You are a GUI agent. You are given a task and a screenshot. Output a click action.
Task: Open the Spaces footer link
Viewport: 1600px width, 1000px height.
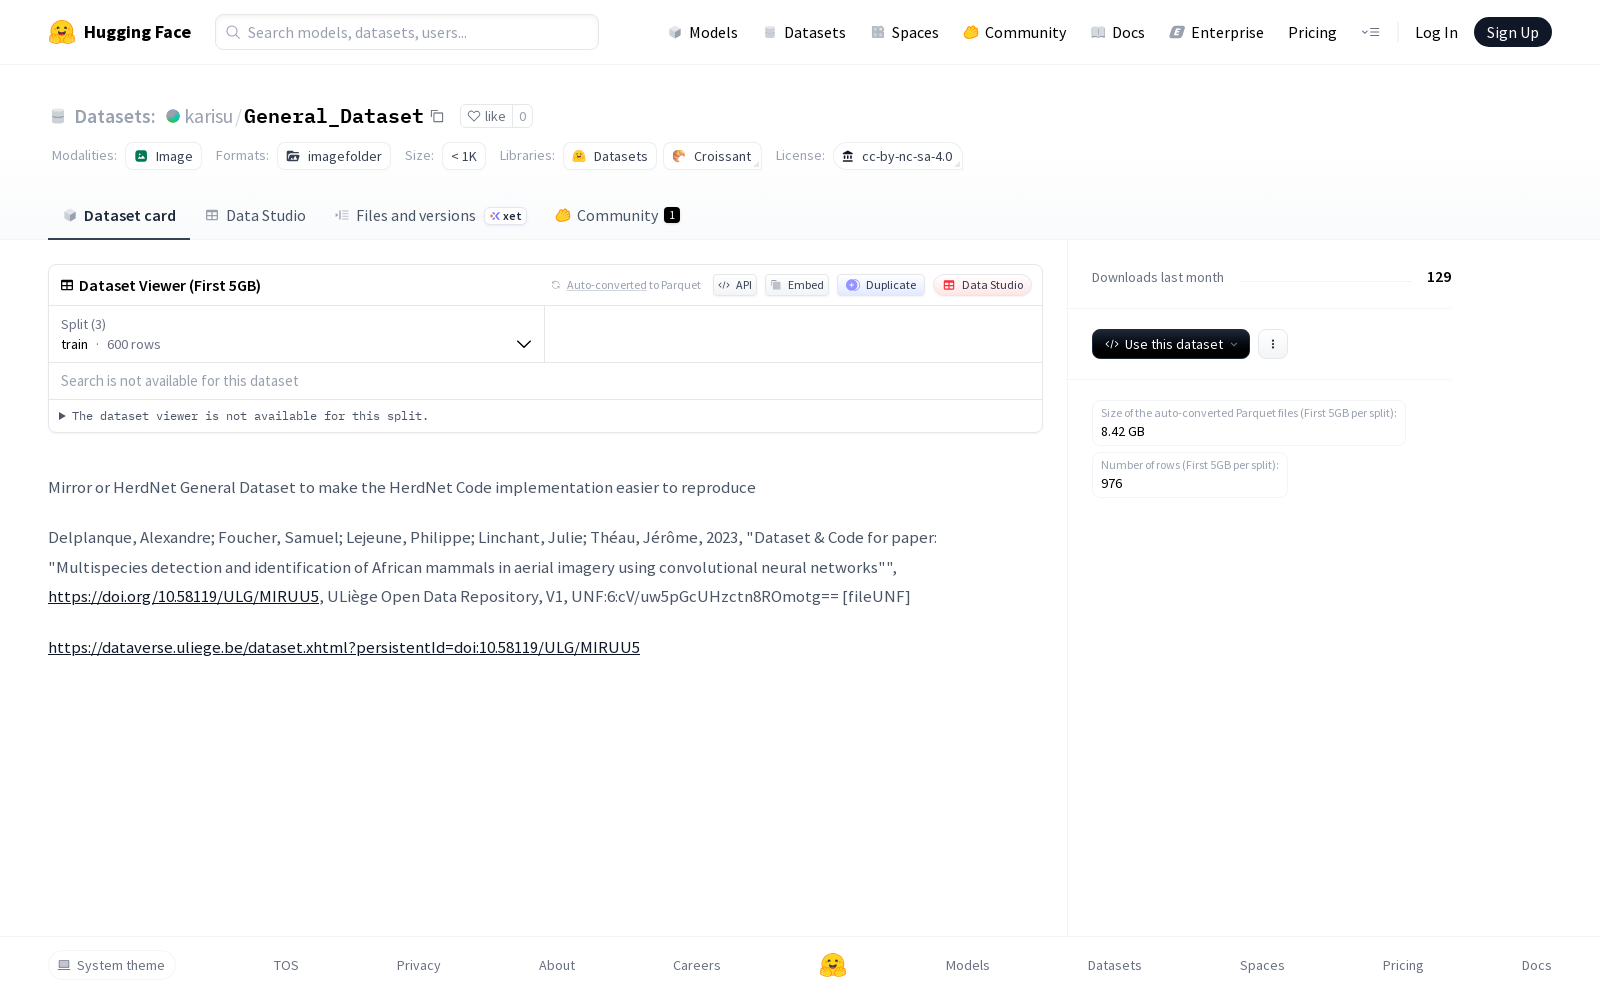(1262, 965)
